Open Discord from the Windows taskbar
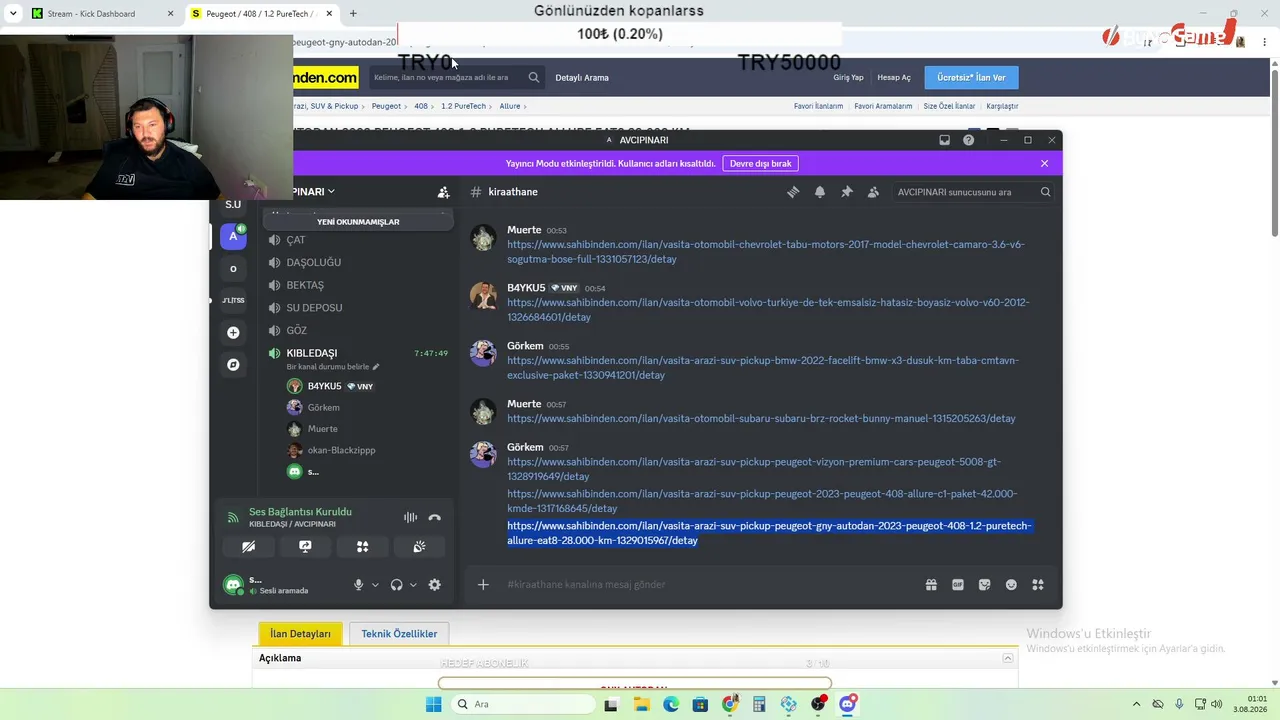Image resolution: width=1280 pixels, height=720 pixels. coord(848,704)
